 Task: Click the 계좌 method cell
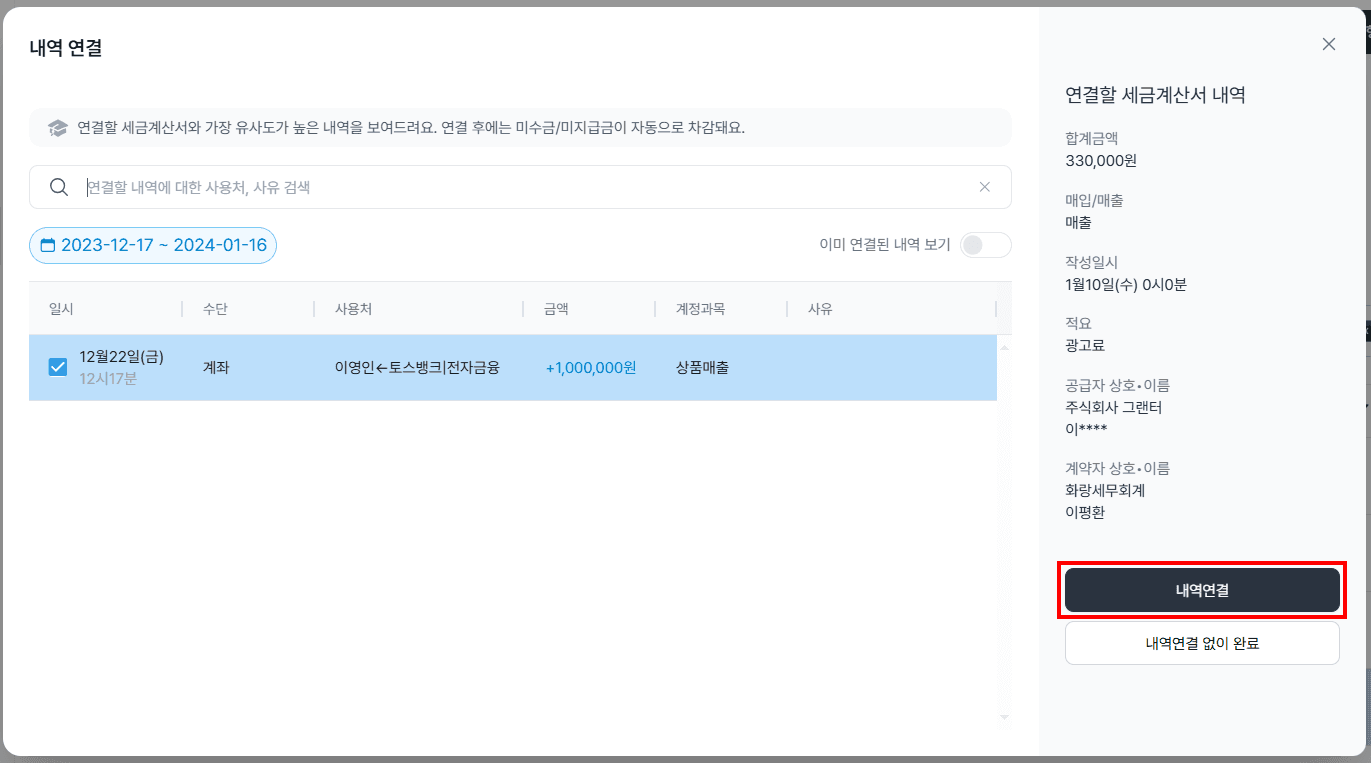(x=216, y=367)
